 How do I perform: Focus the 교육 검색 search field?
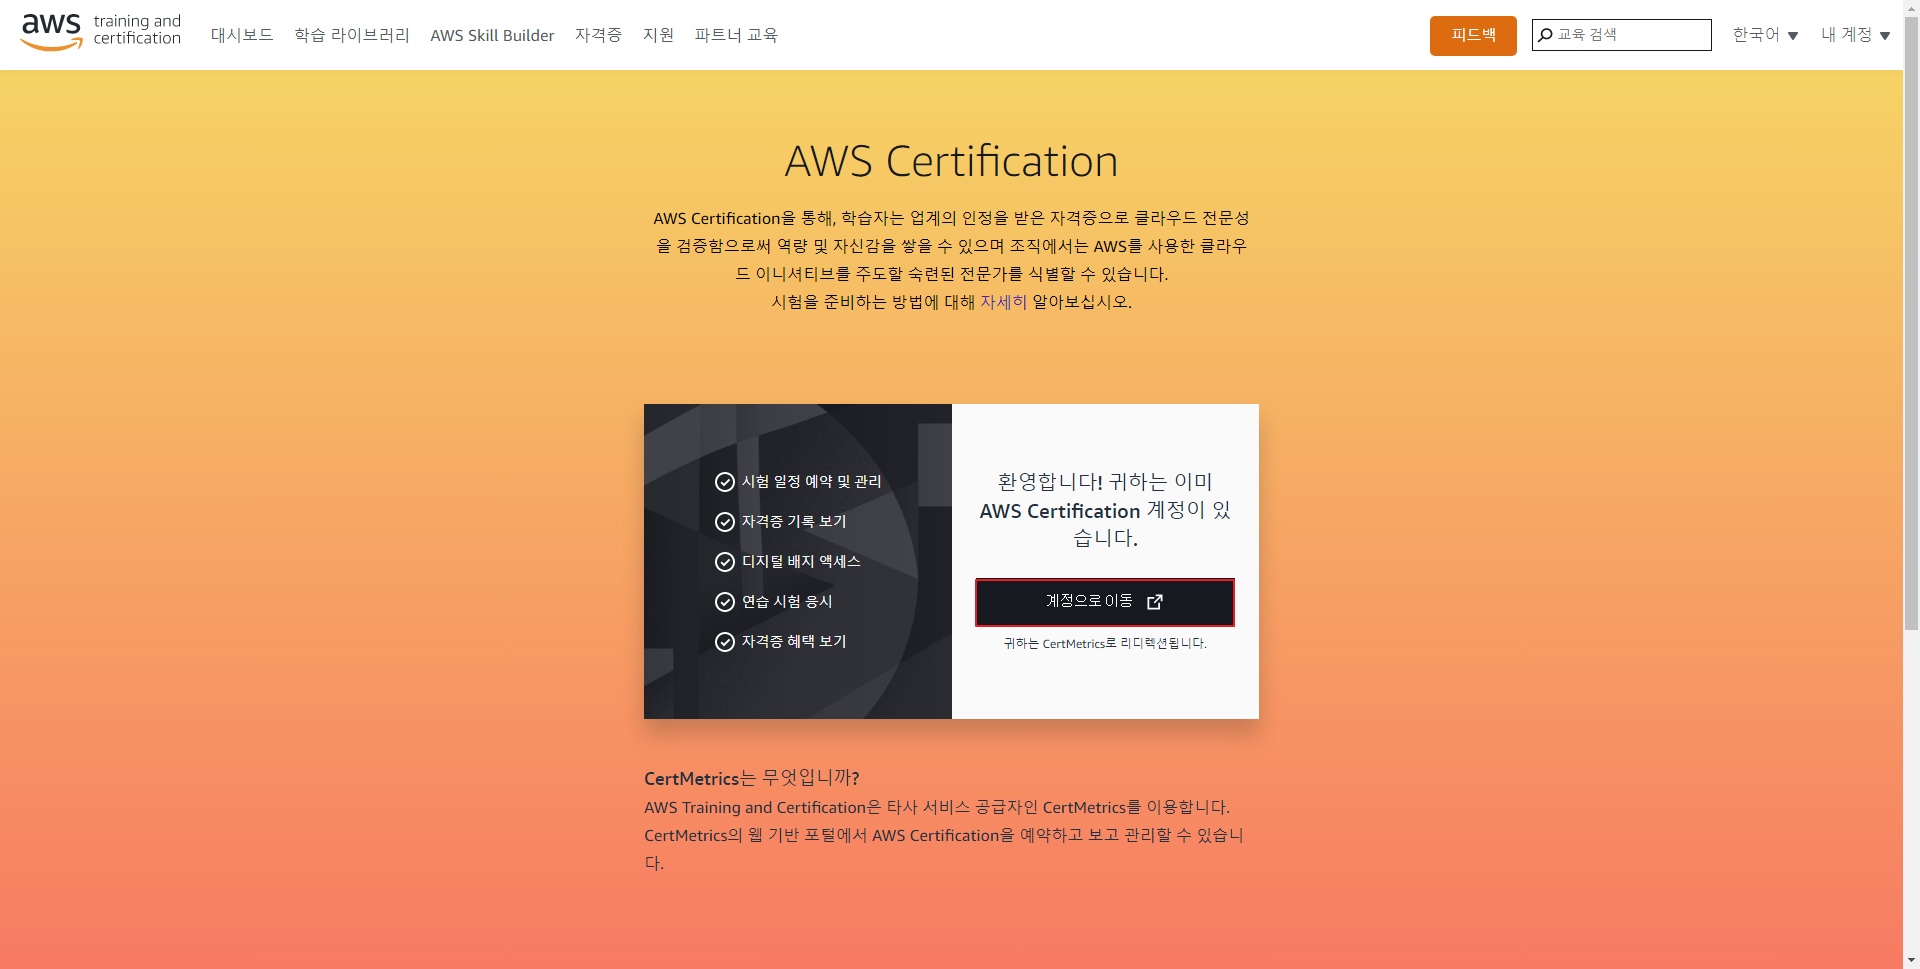[x=1621, y=35]
